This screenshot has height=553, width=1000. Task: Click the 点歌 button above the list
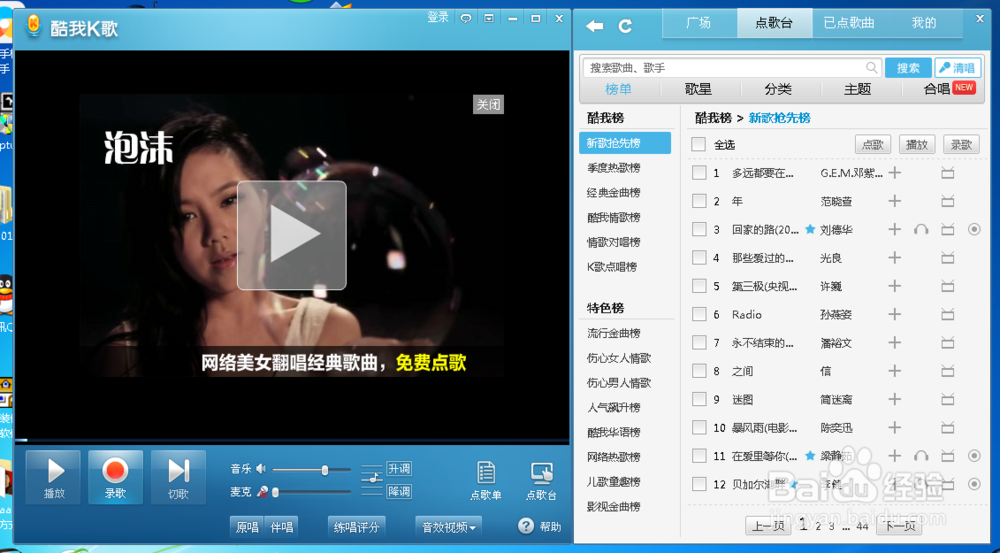pyautogui.click(x=872, y=145)
